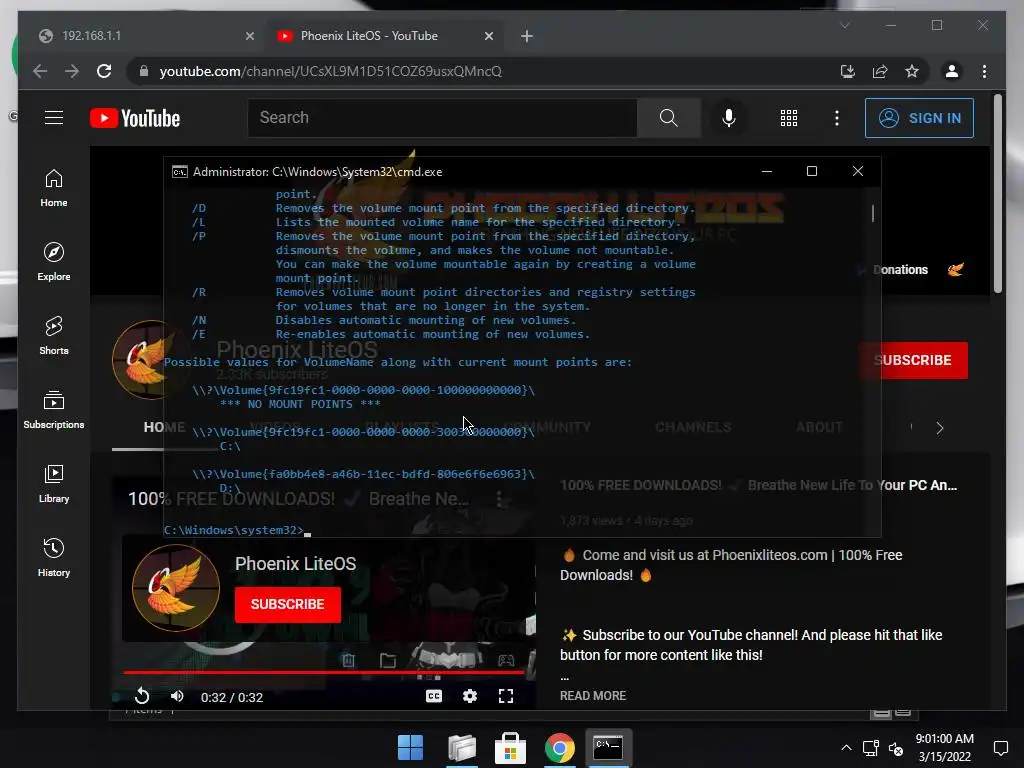Open the featured video title link
1024x768 pixels.
[x=758, y=485]
